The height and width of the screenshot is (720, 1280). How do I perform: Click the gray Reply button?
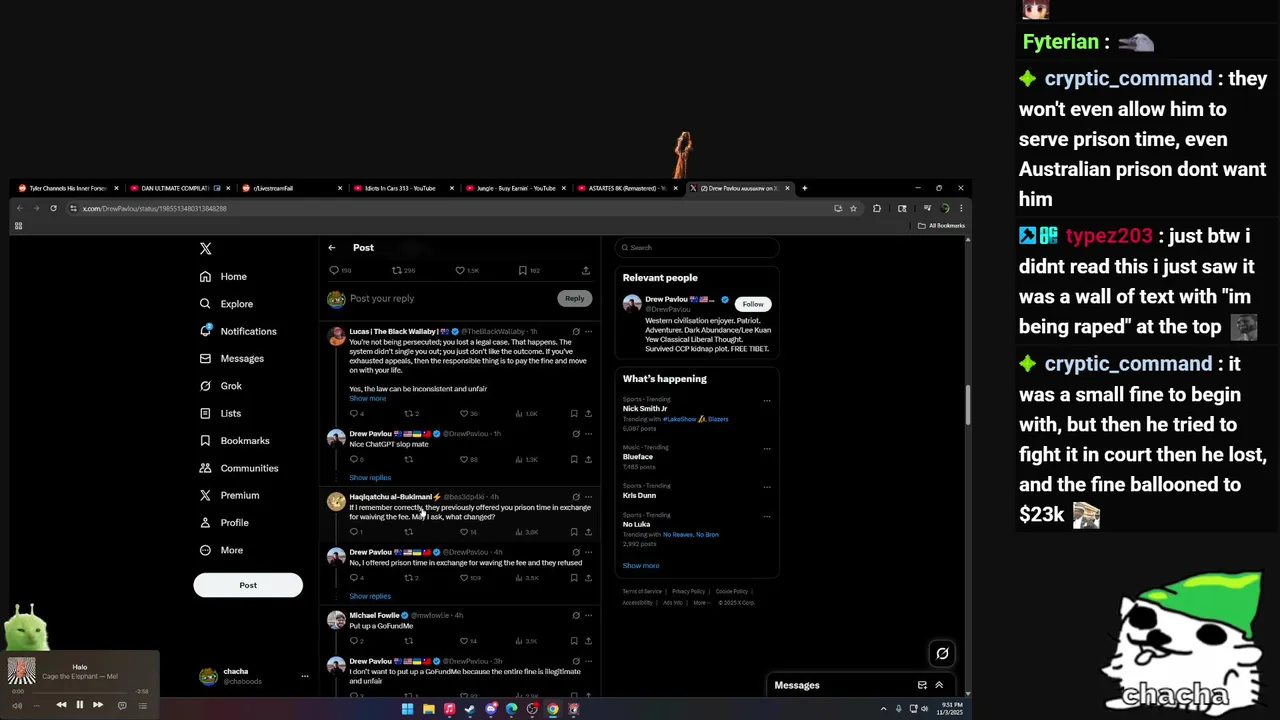574,298
